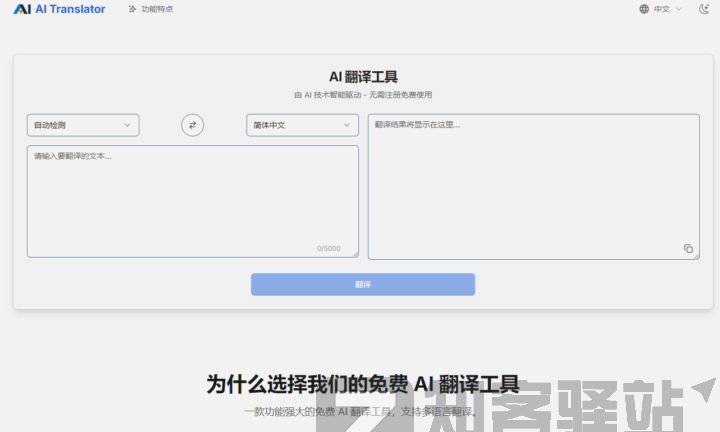Screen dimensions: 720x432
Task: Swap source and target languages
Action: pos(192,125)
